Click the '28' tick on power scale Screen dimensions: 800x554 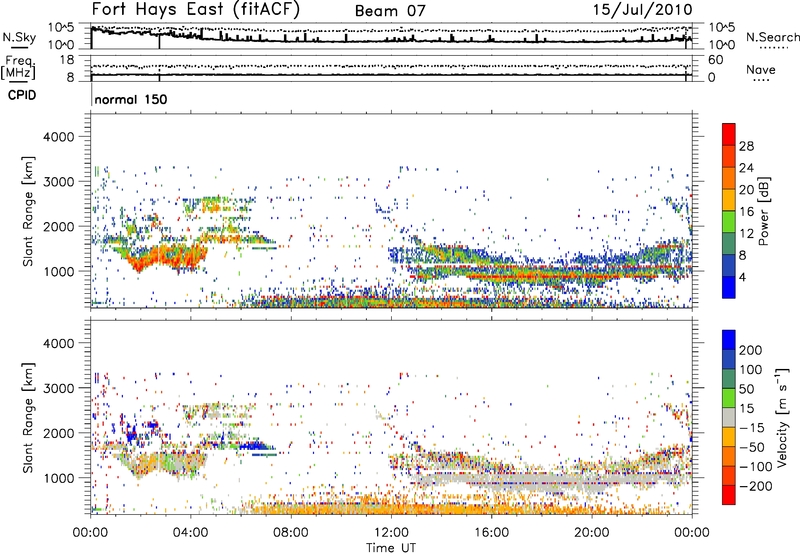[x=746, y=146]
